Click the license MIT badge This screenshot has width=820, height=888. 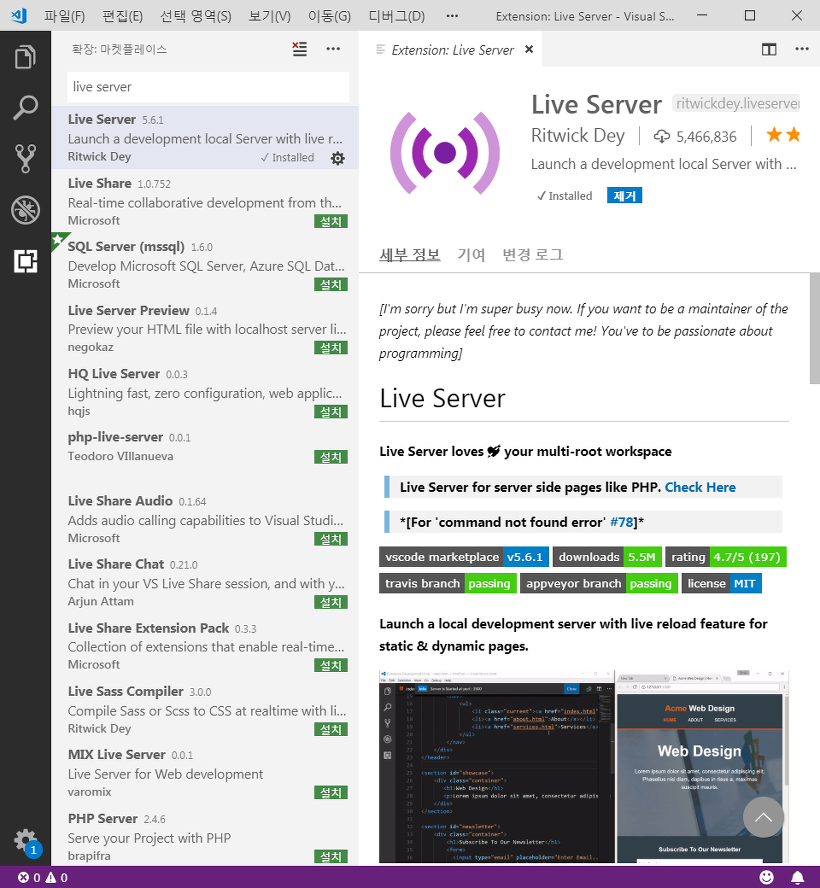[x=721, y=583]
